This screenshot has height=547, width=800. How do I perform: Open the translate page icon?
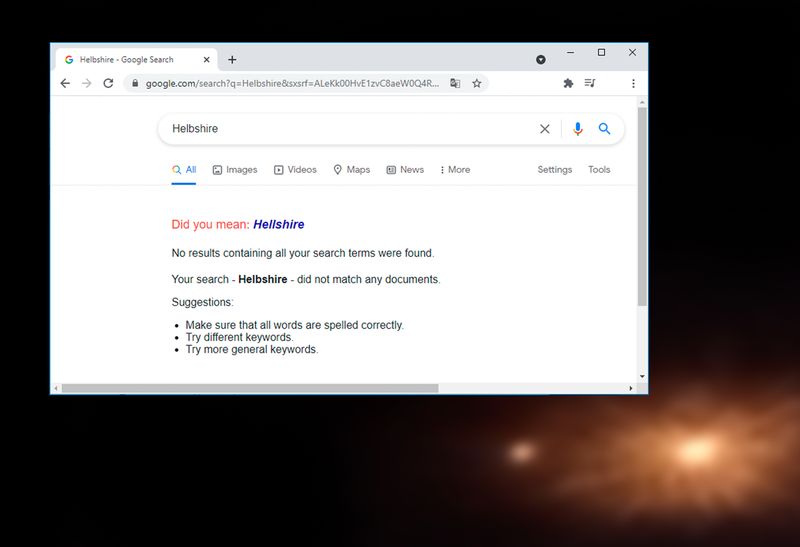point(455,83)
